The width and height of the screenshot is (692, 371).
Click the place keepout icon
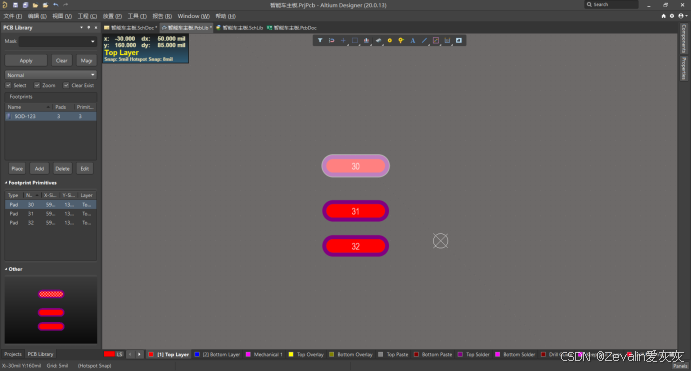tap(436, 41)
